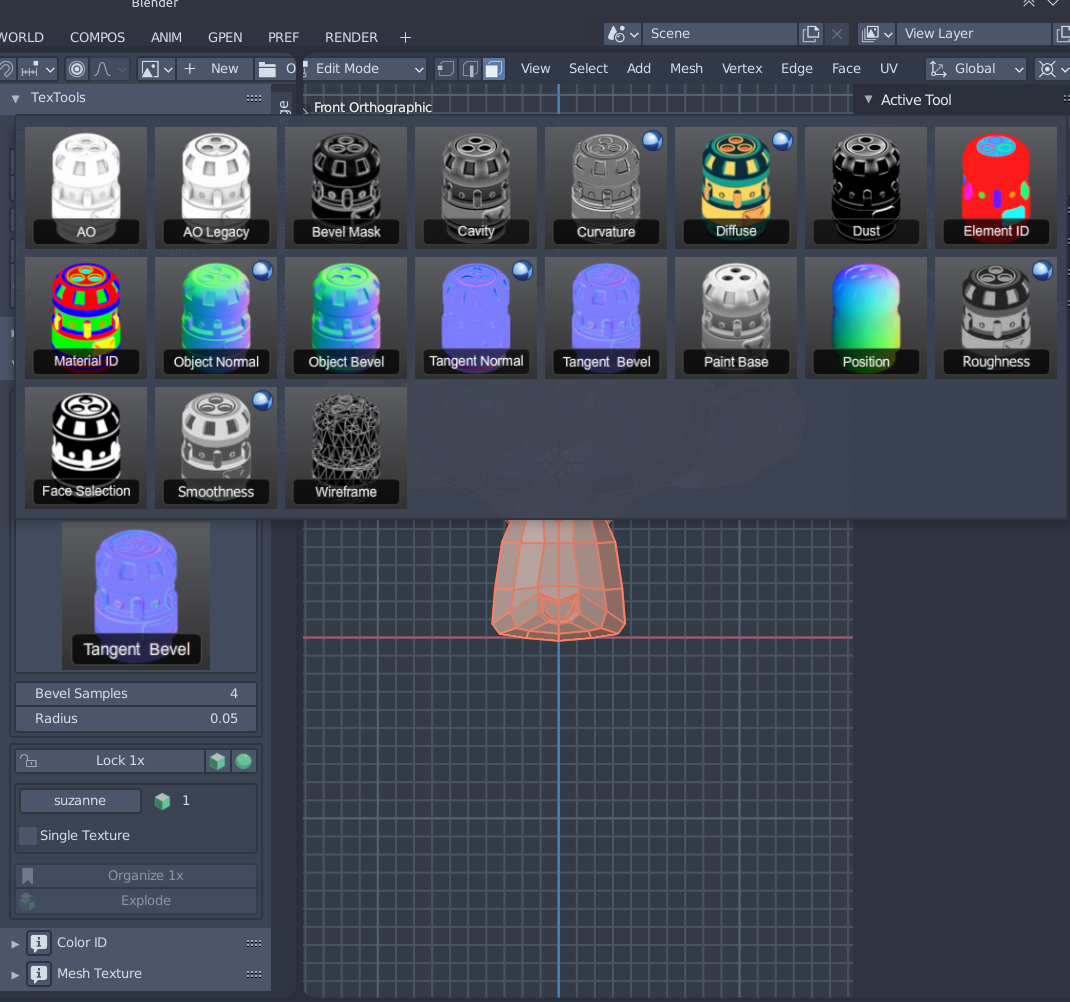Switch to the PREF workspace tab
The width and height of the screenshot is (1070, 1002).
pyautogui.click(x=283, y=37)
